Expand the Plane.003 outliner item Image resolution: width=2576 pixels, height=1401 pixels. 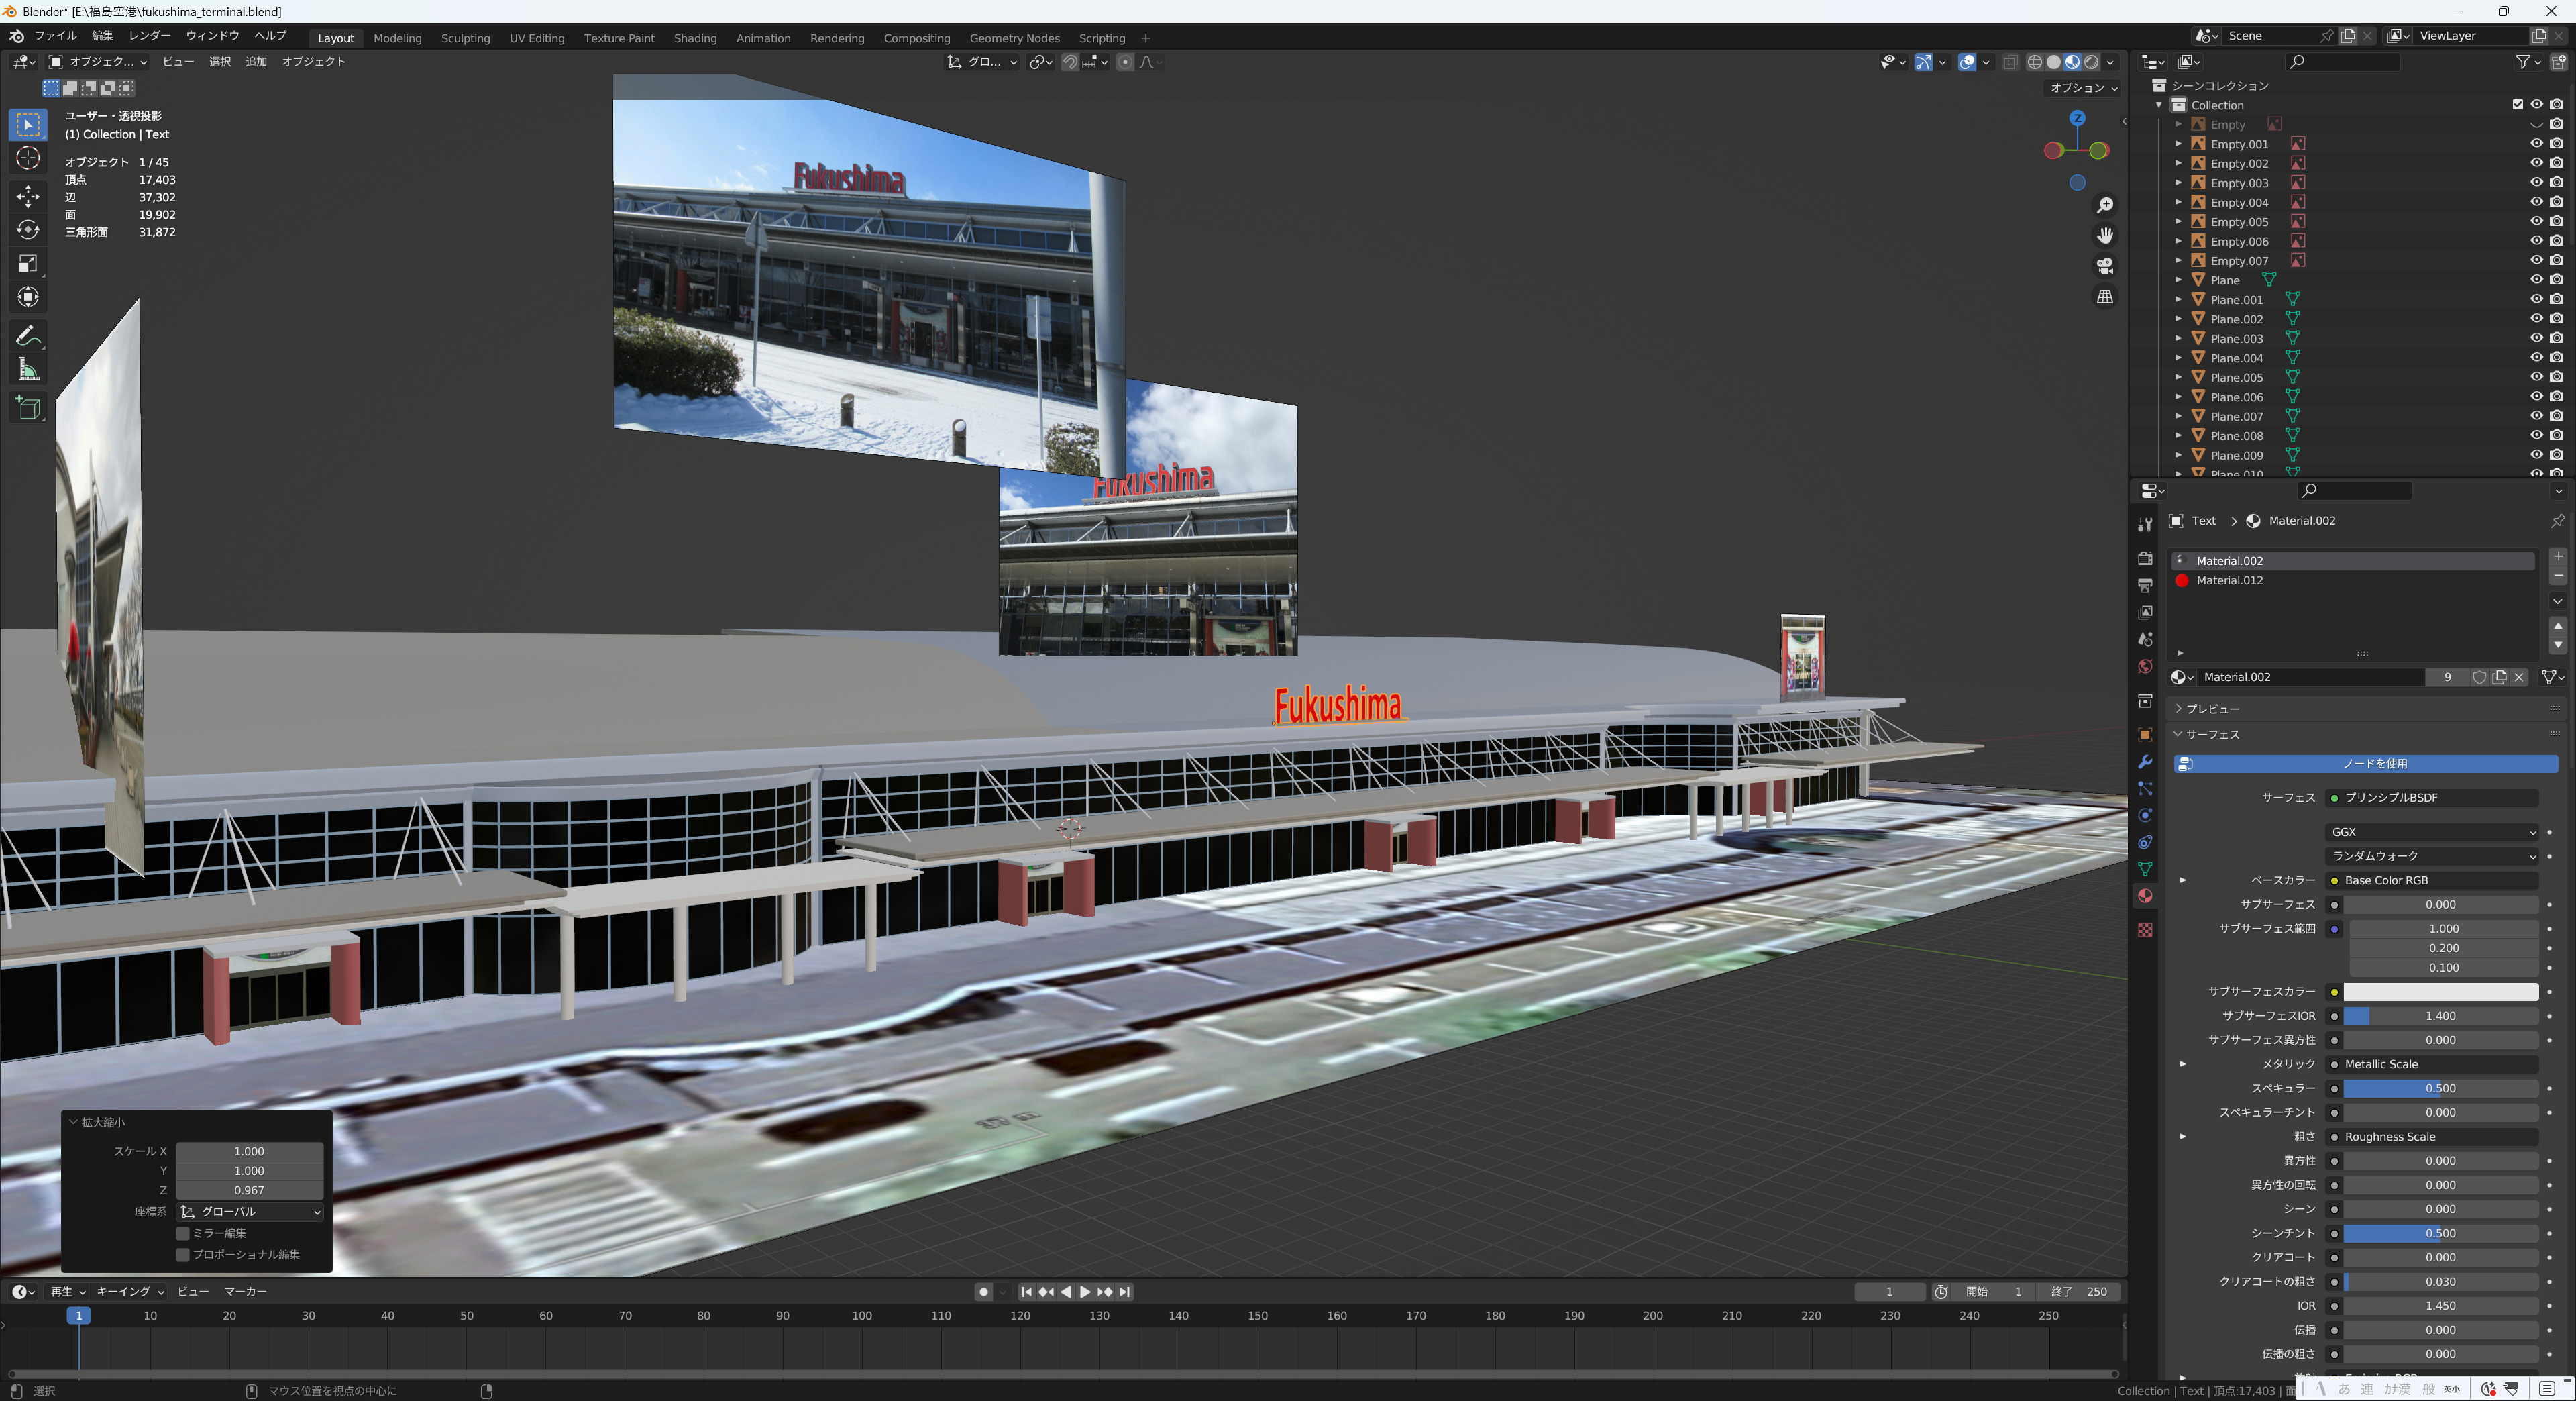point(2178,339)
